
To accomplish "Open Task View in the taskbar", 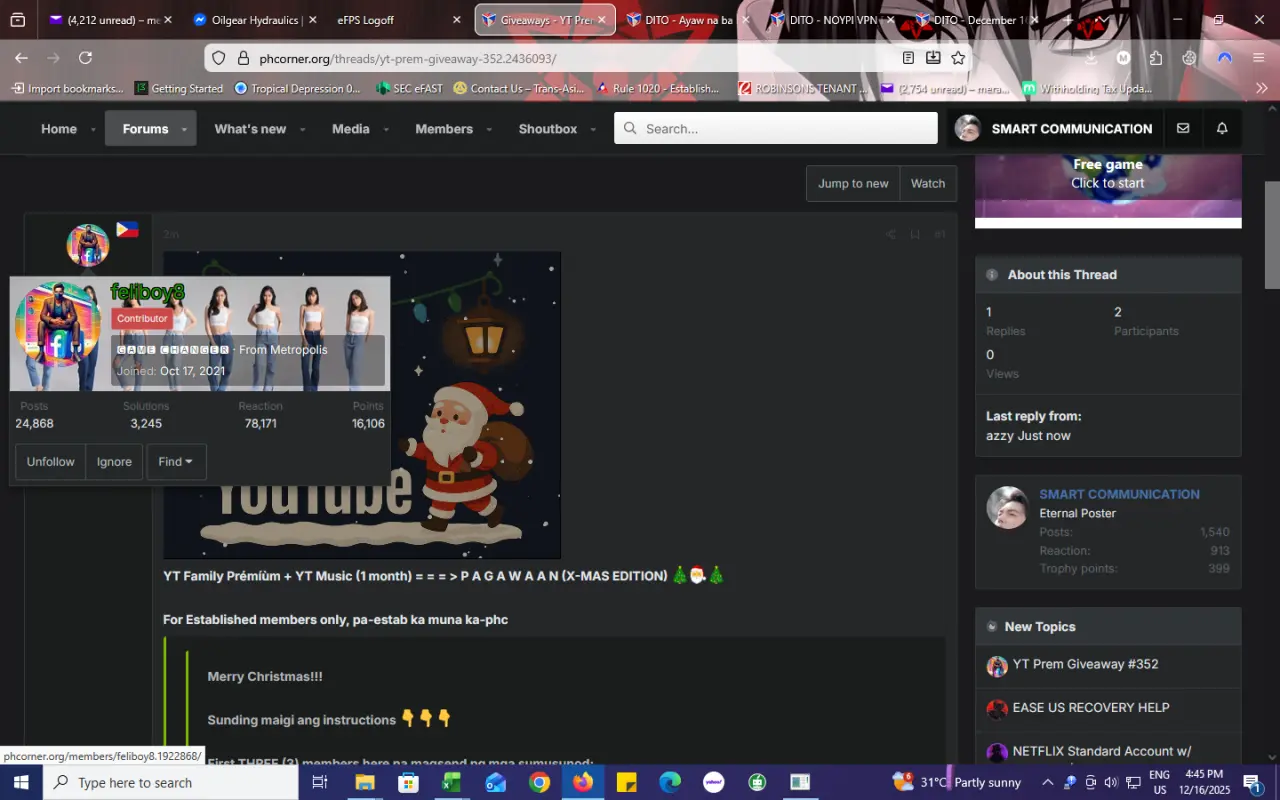I will [320, 782].
